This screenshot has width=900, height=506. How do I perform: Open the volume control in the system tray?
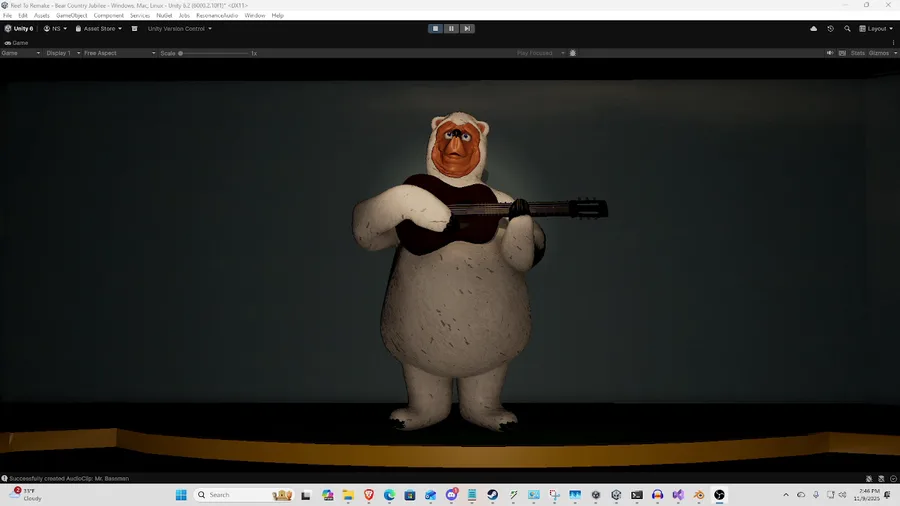click(x=843, y=495)
